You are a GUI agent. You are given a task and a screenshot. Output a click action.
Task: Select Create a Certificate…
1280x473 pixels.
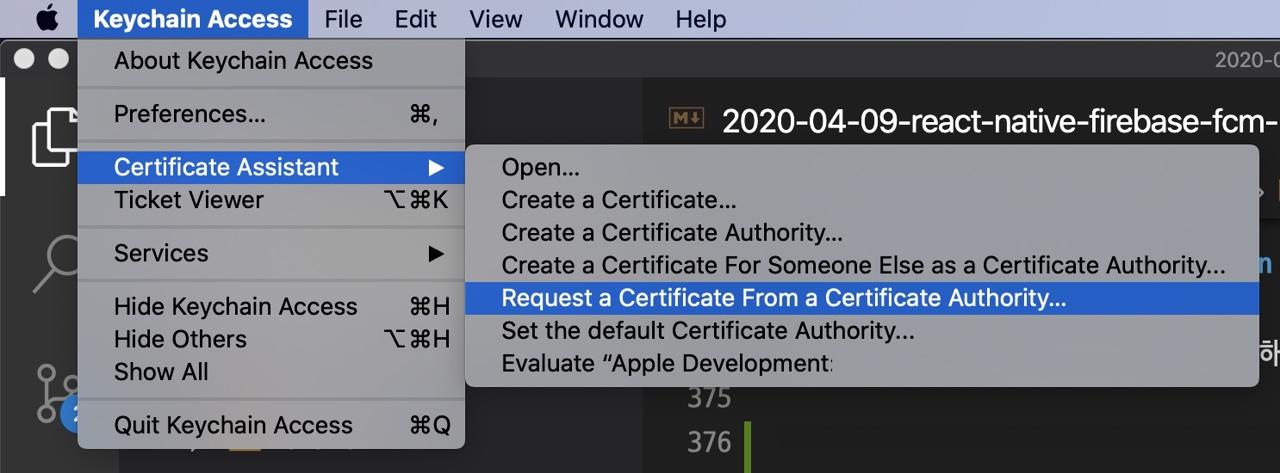pos(862,200)
